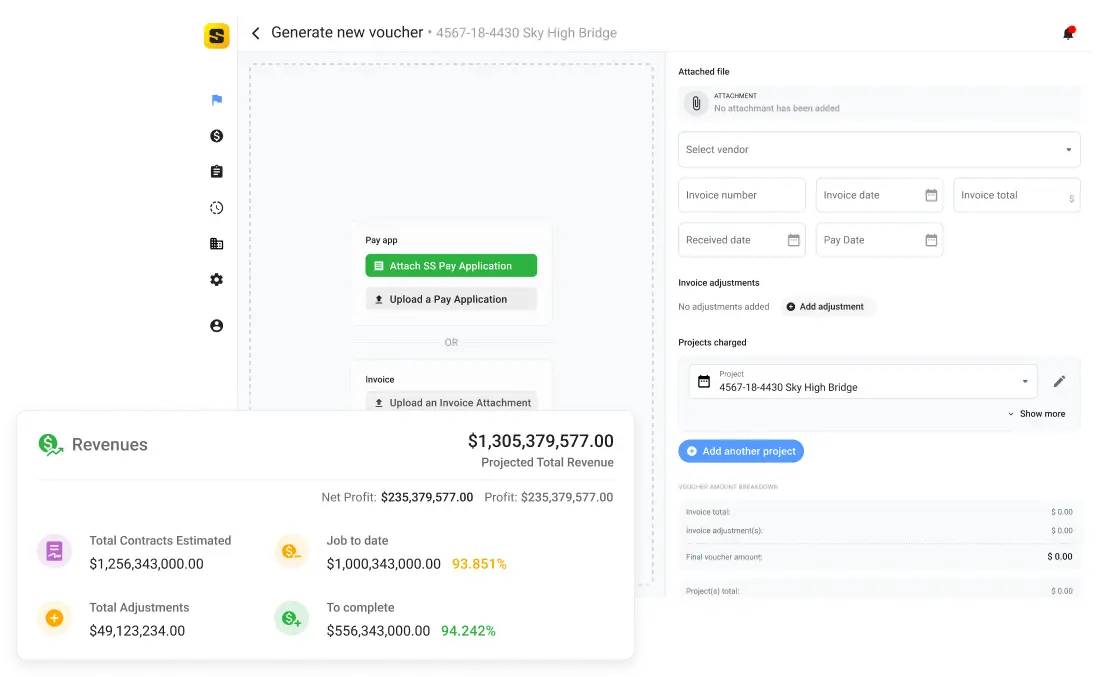1110x677 pixels.
Task: Open the user profile sidebar icon
Action: [x=216, y=326]
